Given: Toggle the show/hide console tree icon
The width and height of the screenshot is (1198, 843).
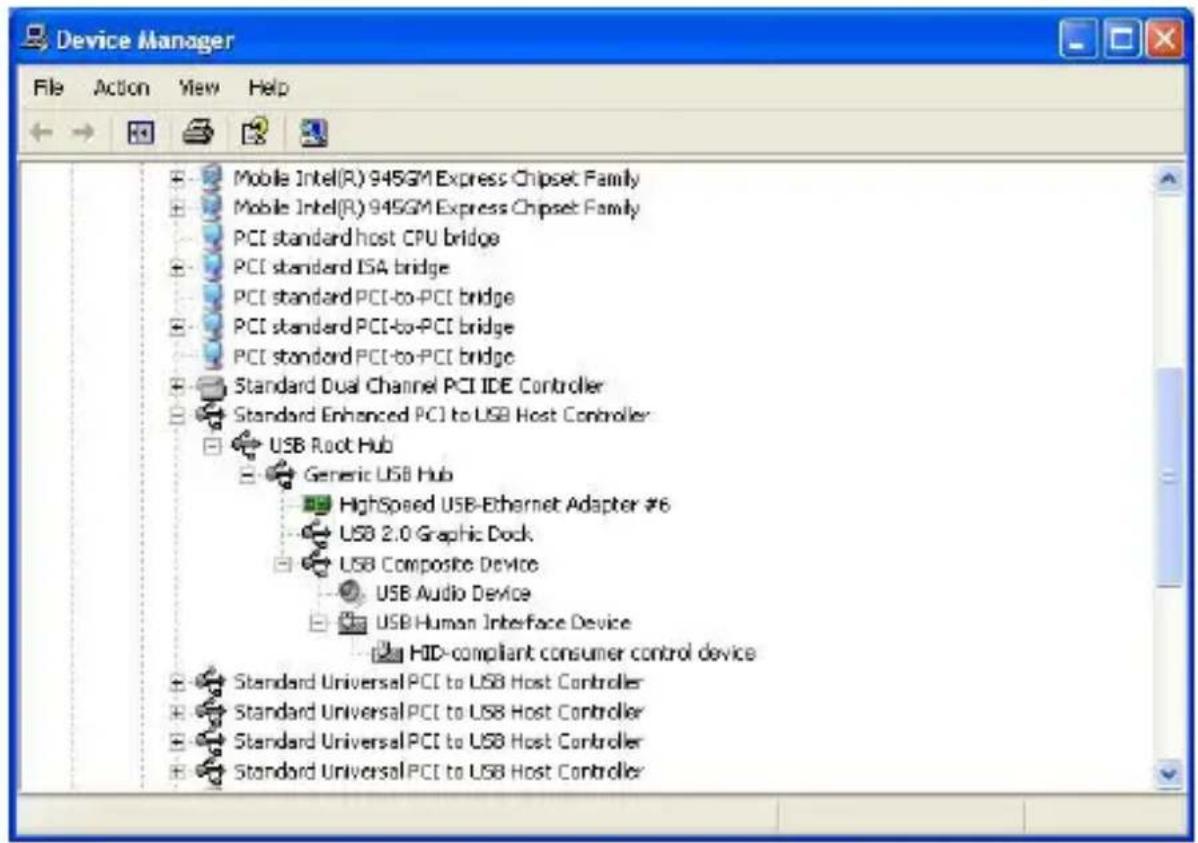Looking at the screenshot, I should [x=141, y=133].
